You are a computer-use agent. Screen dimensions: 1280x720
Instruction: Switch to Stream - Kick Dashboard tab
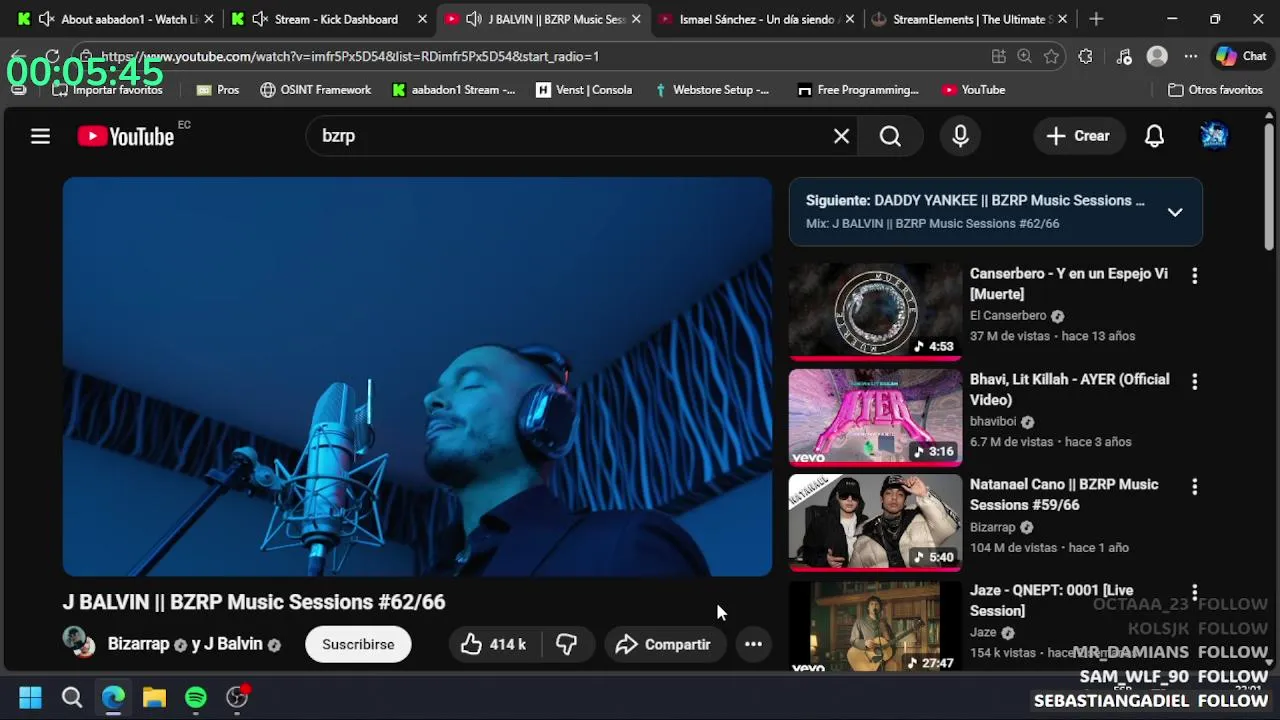(330, 19)
